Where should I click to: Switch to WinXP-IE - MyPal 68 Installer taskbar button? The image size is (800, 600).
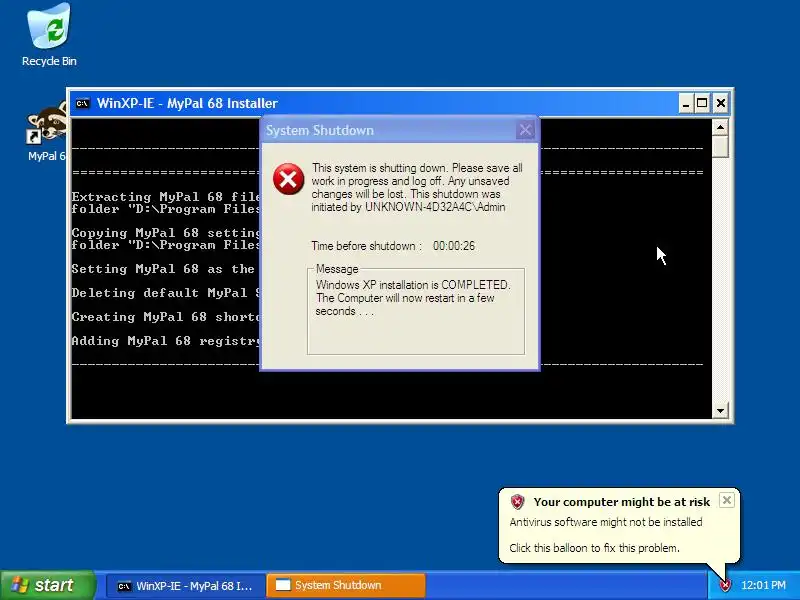coord(186,586)
